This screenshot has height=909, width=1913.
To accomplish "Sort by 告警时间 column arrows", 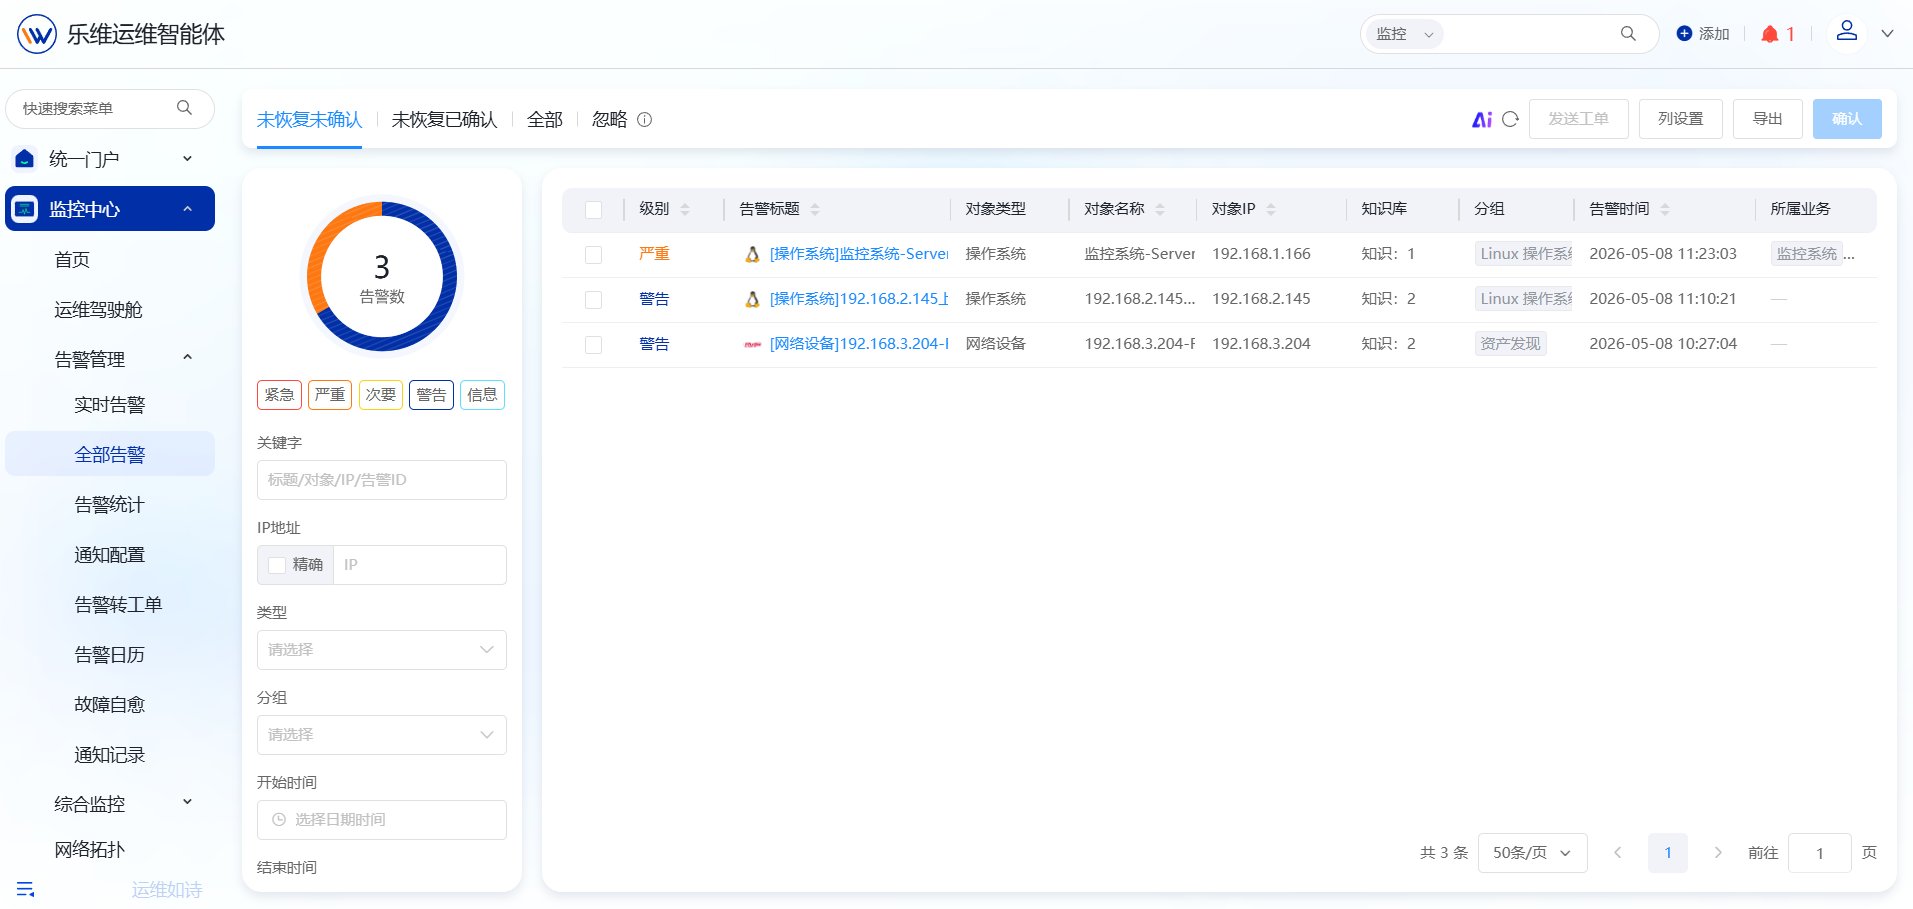I will (x=1665, y=209).
